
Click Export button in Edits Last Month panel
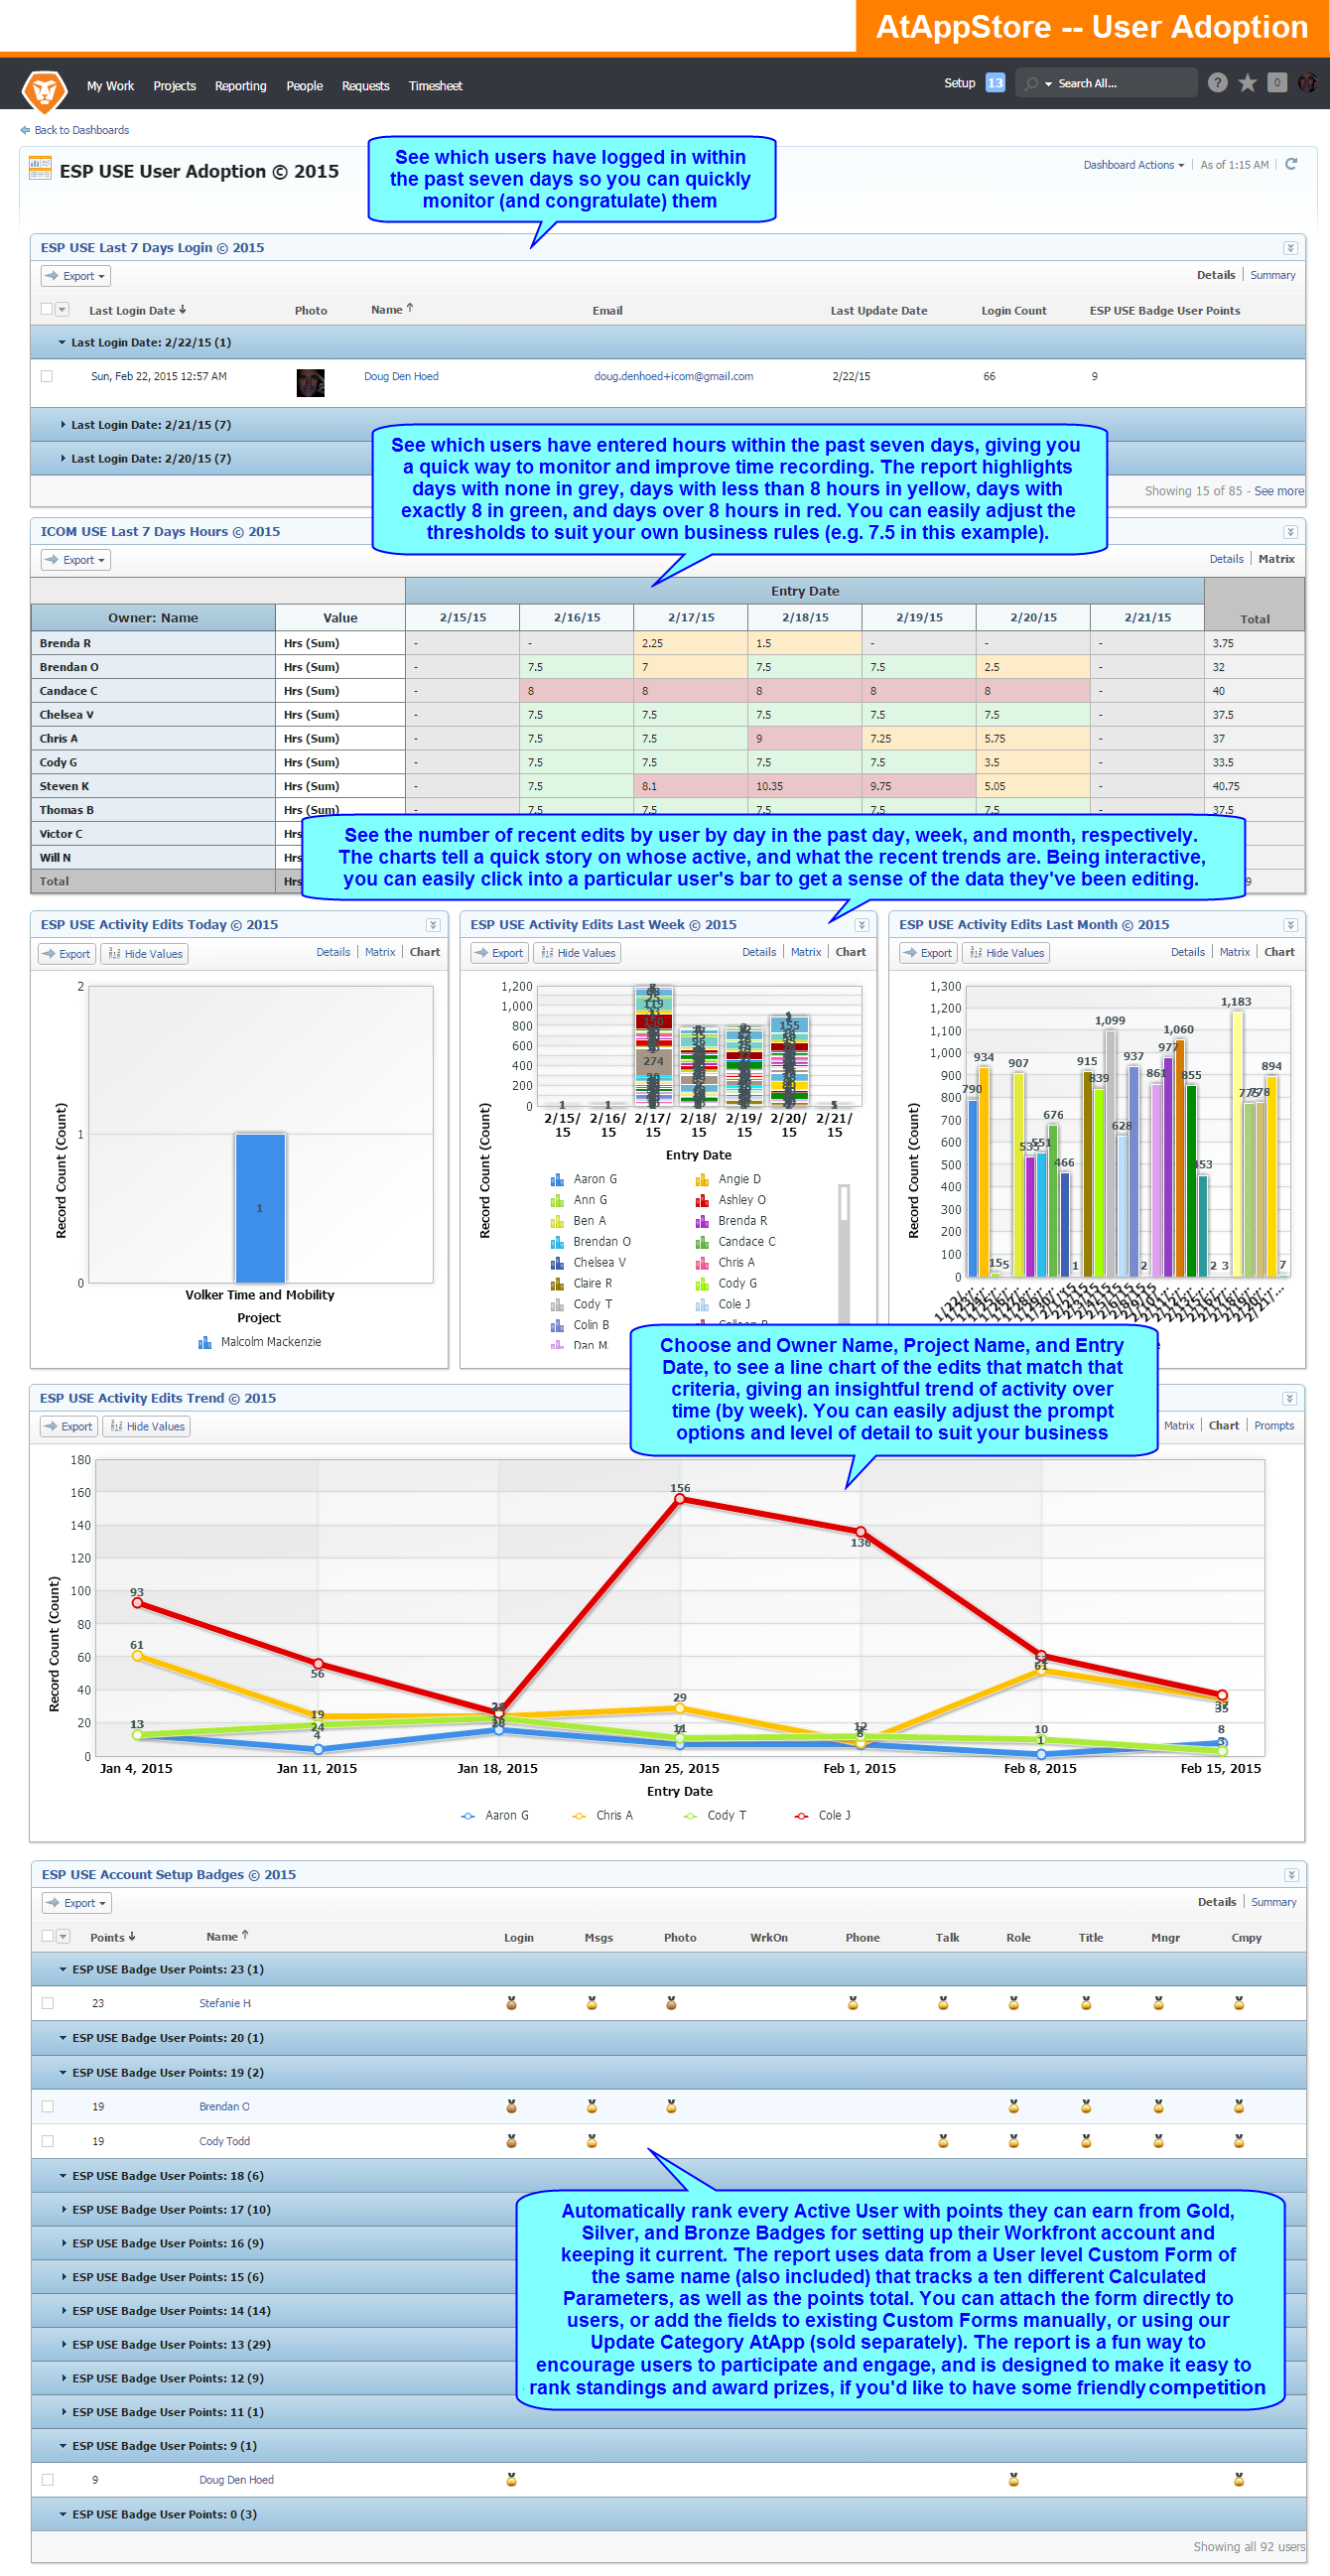[x=927, y=953]
